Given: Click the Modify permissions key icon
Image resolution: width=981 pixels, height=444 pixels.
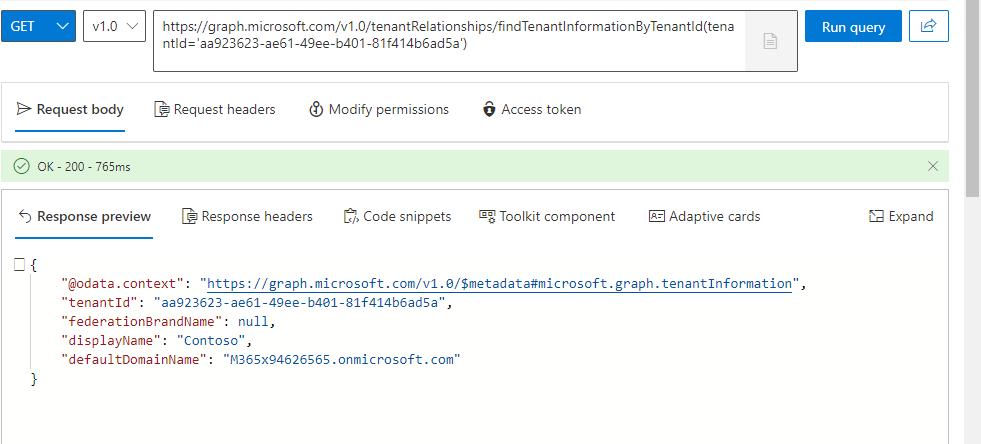Looking at the screenshot, I should coord(316,109).
